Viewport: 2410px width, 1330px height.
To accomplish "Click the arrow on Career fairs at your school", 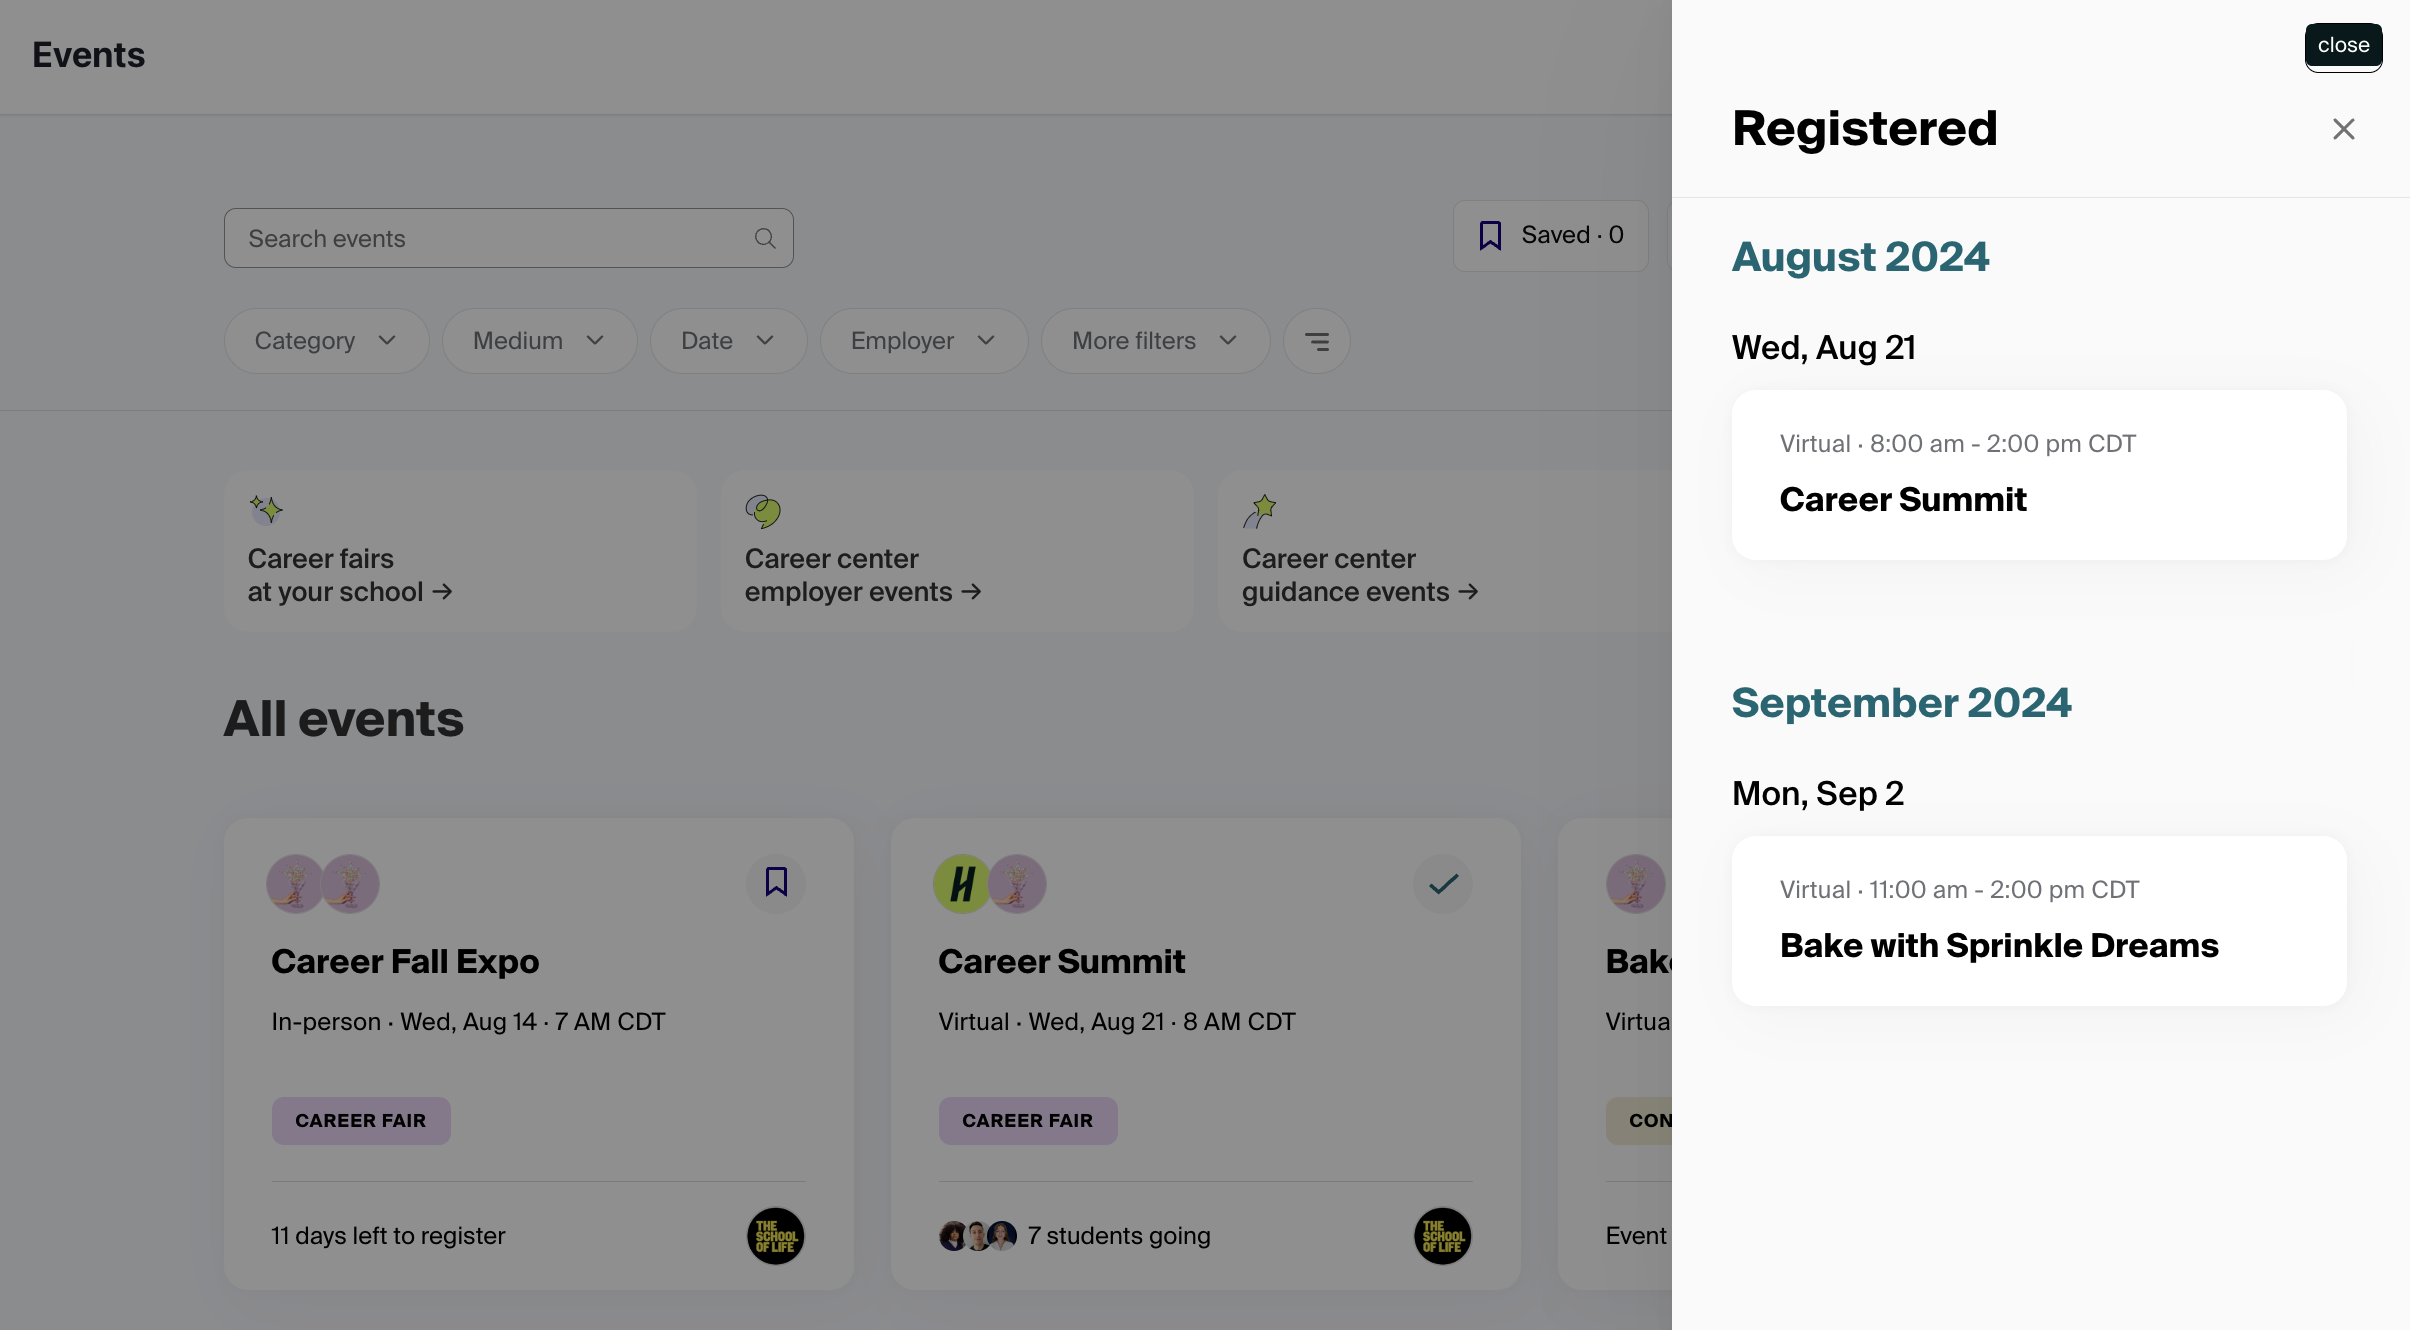I will (443, 592).
